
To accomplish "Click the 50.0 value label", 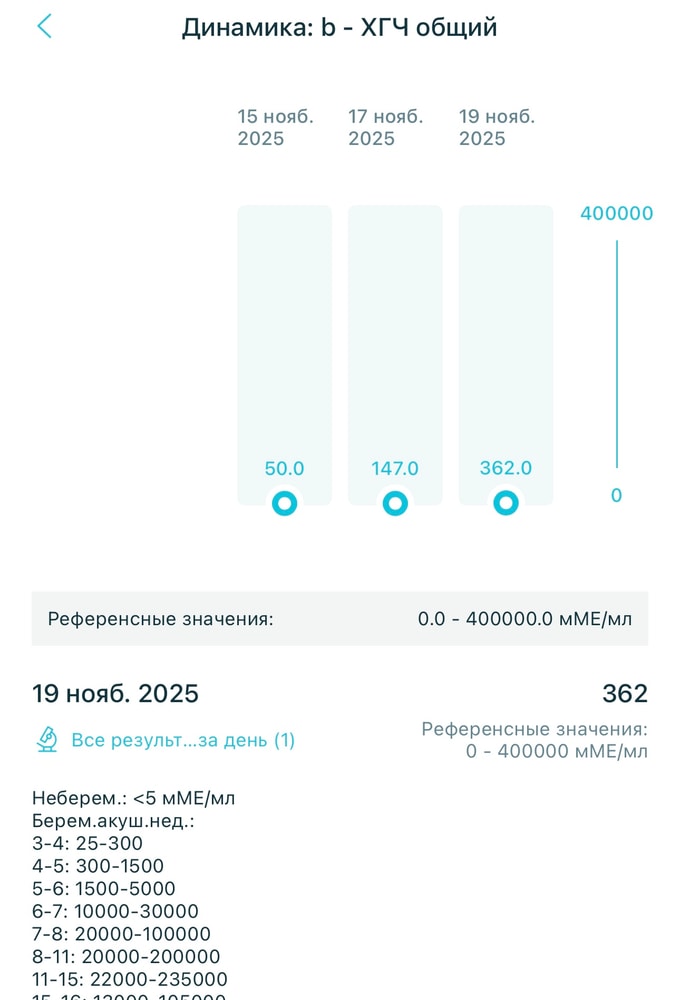I will point(284,468).
